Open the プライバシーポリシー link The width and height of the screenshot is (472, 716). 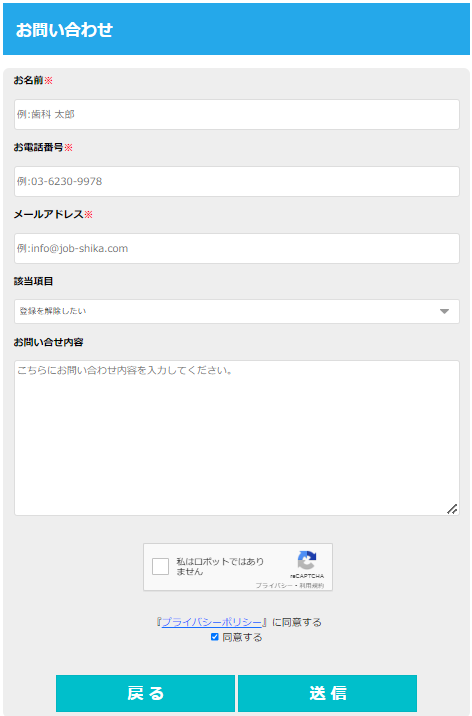(x=211, y=622)
